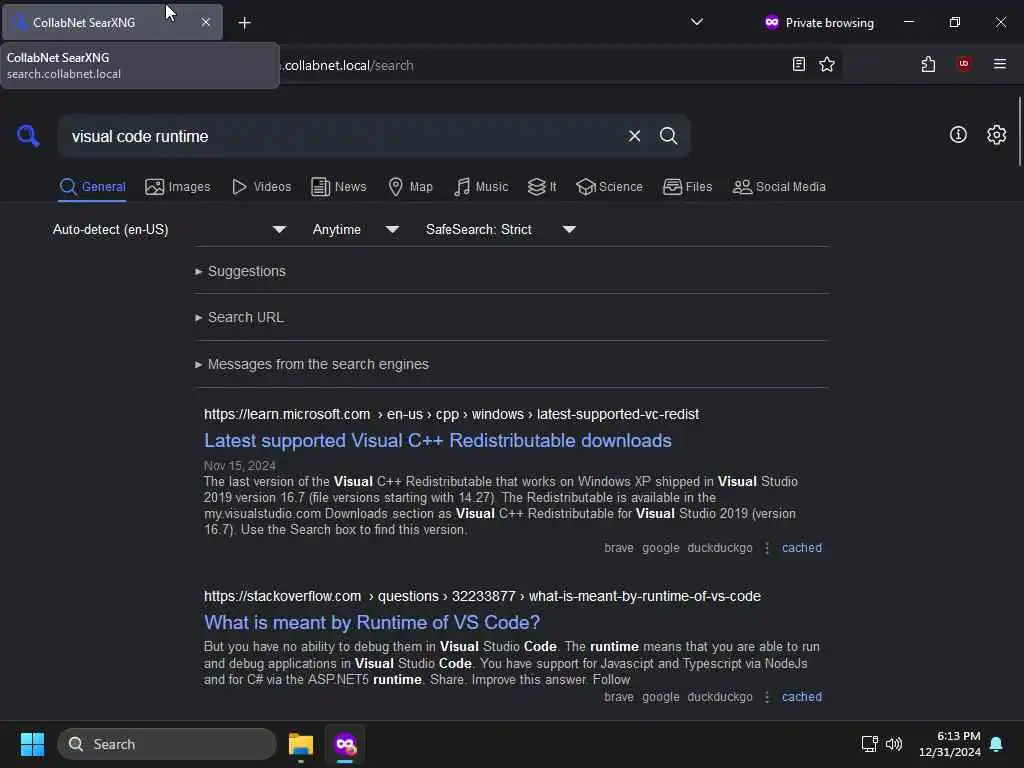The image size is (1024, 768).
Task: Open the About info icon
Action: pyautogui.click(x=958, y=135)
